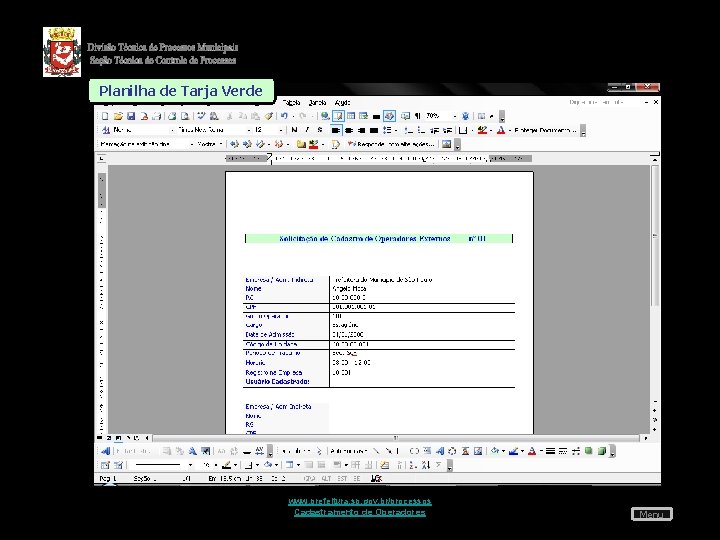Create a new blank document
This screenshot has width=720, height=540.
[105, 116]
